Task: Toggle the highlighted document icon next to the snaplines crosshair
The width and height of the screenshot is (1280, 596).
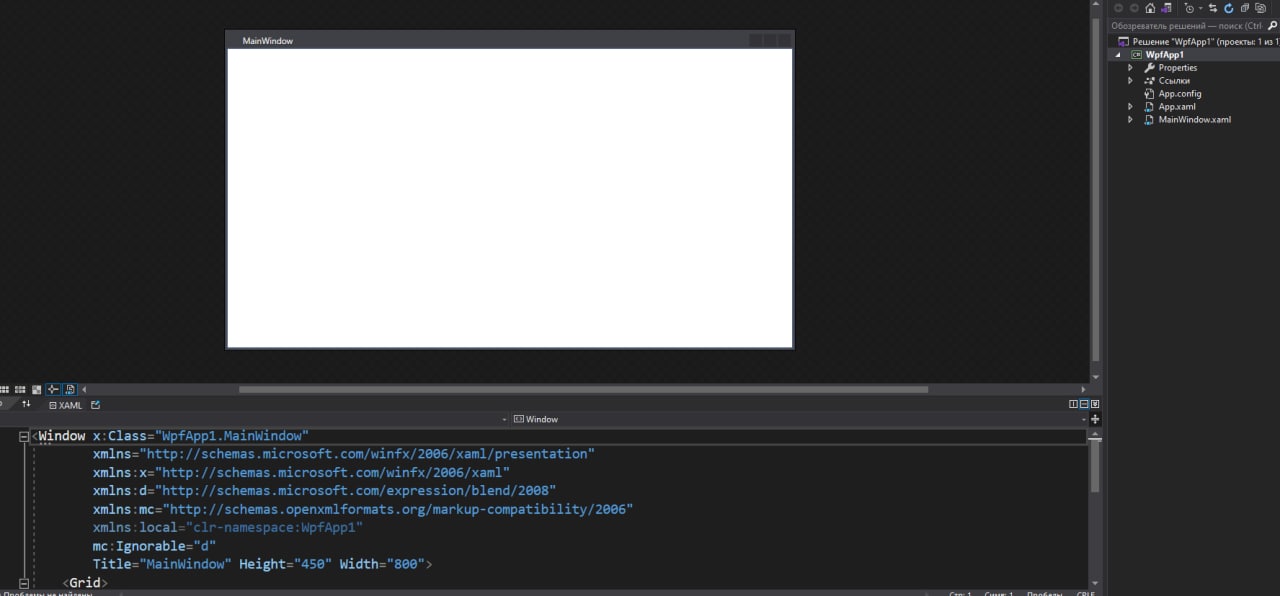Action: tap(70, 390)
